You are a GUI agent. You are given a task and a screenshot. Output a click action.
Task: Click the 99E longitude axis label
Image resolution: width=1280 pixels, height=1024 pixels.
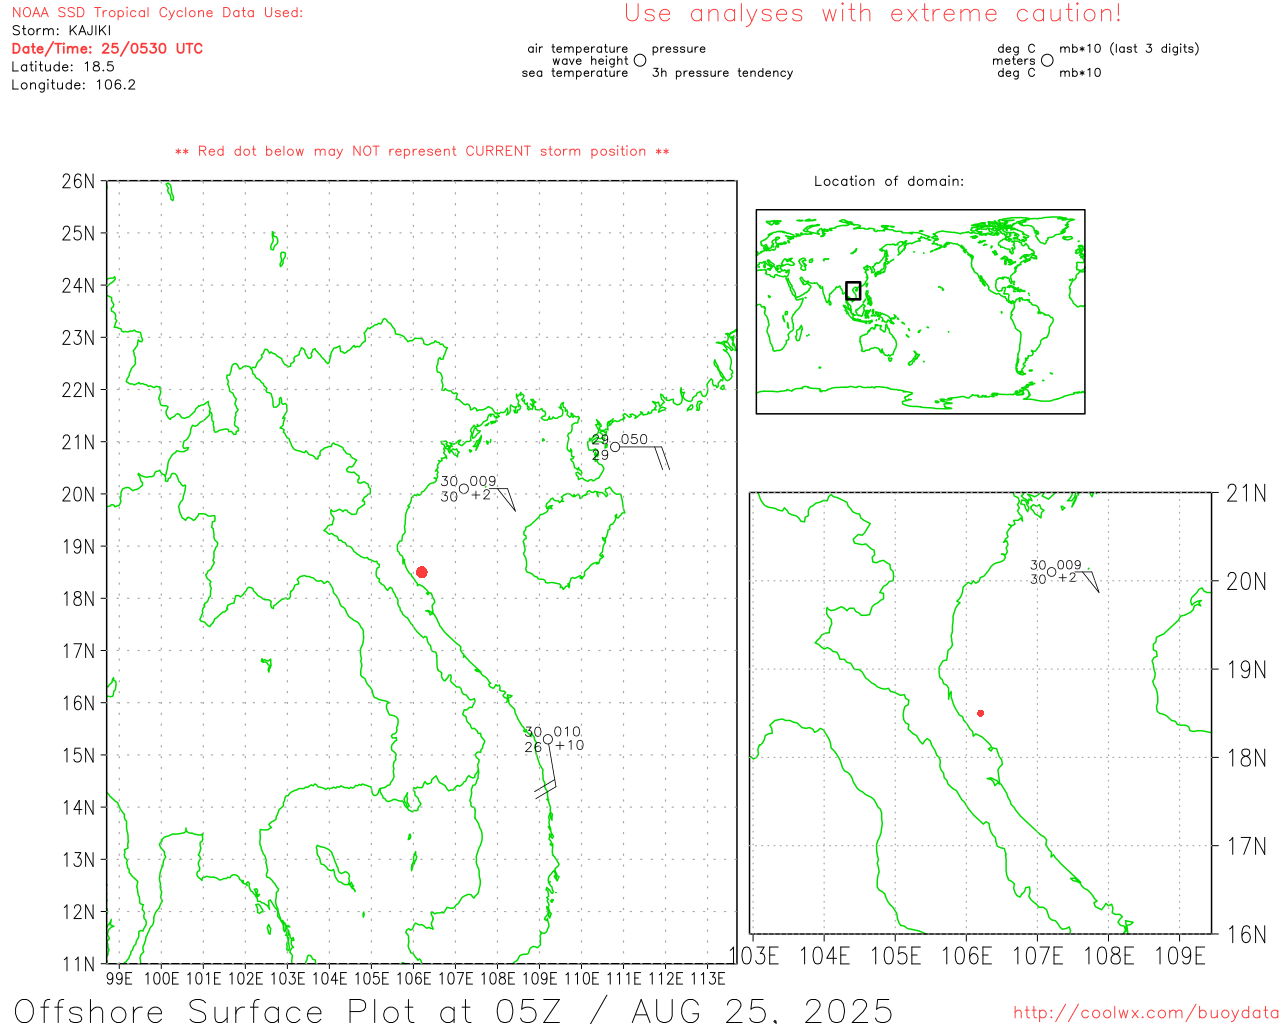coord(119,978)
